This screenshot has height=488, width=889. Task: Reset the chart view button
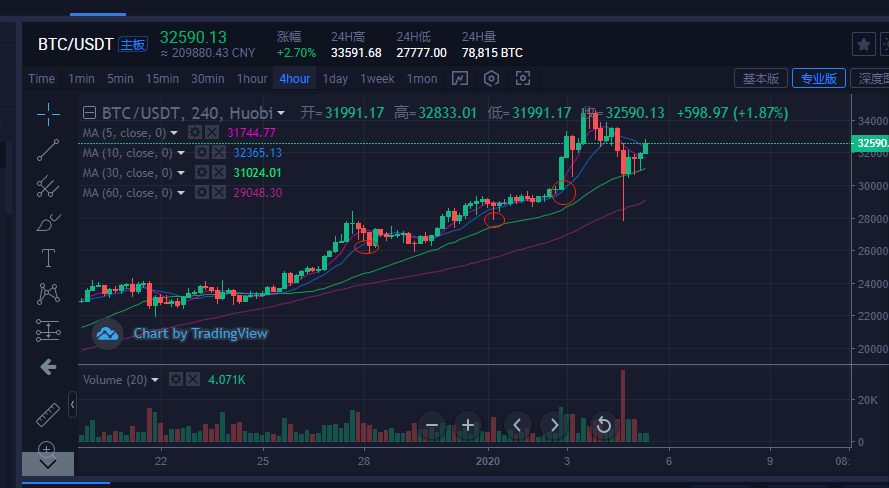[604, 425]
